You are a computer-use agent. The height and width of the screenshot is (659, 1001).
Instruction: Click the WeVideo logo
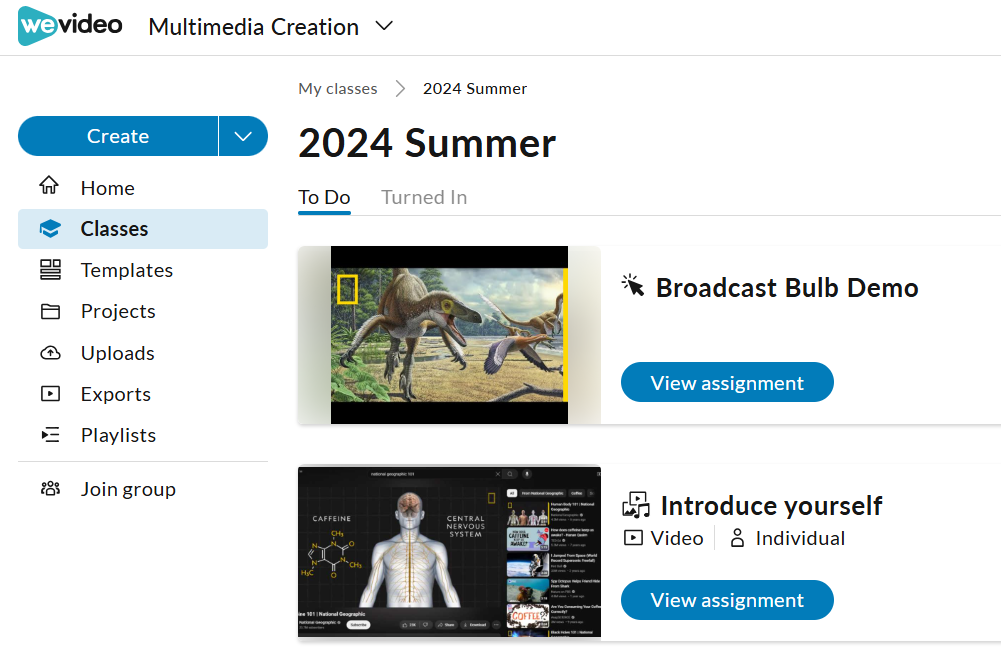(x=70, y=26)
